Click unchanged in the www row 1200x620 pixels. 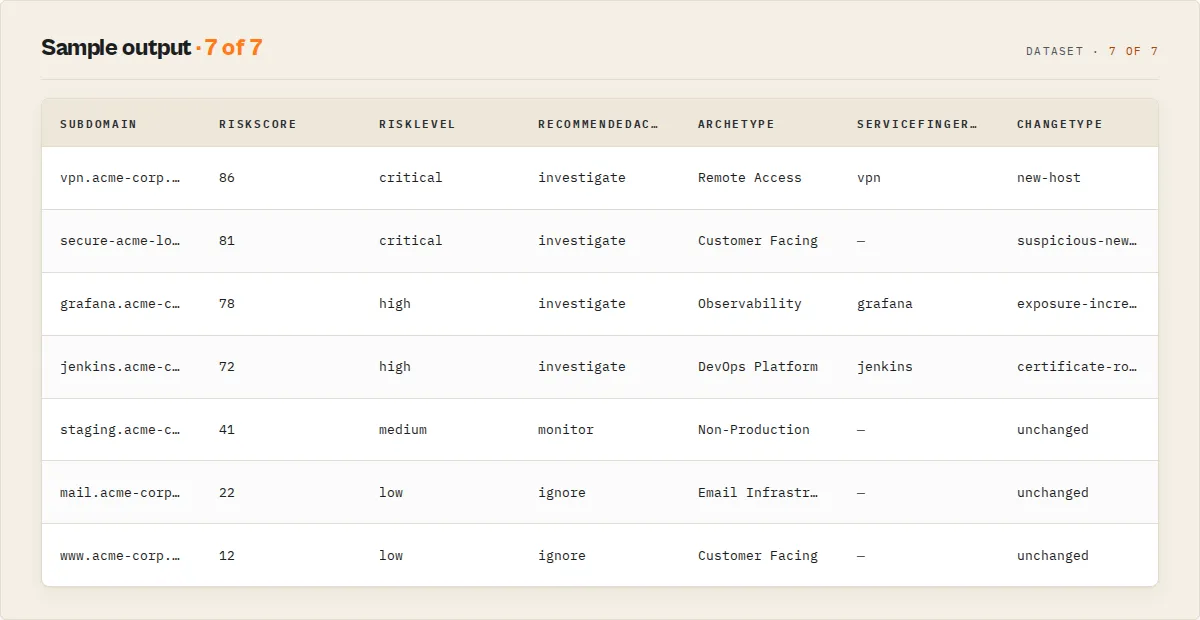pos(1053,556)
